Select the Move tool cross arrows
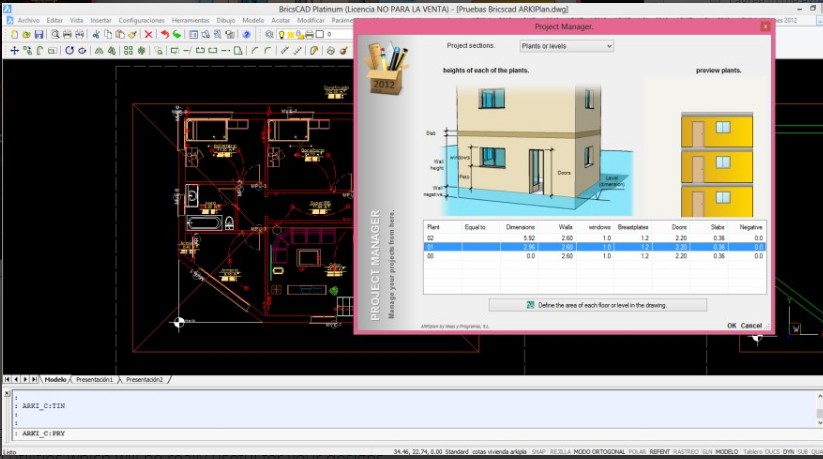 (x=14, y=51)
